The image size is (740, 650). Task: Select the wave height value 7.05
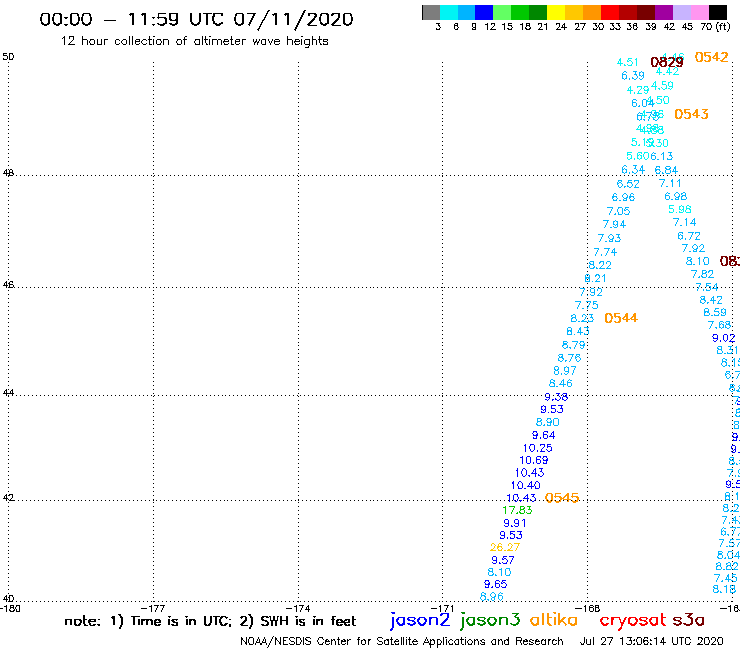[x=618, y=211]
